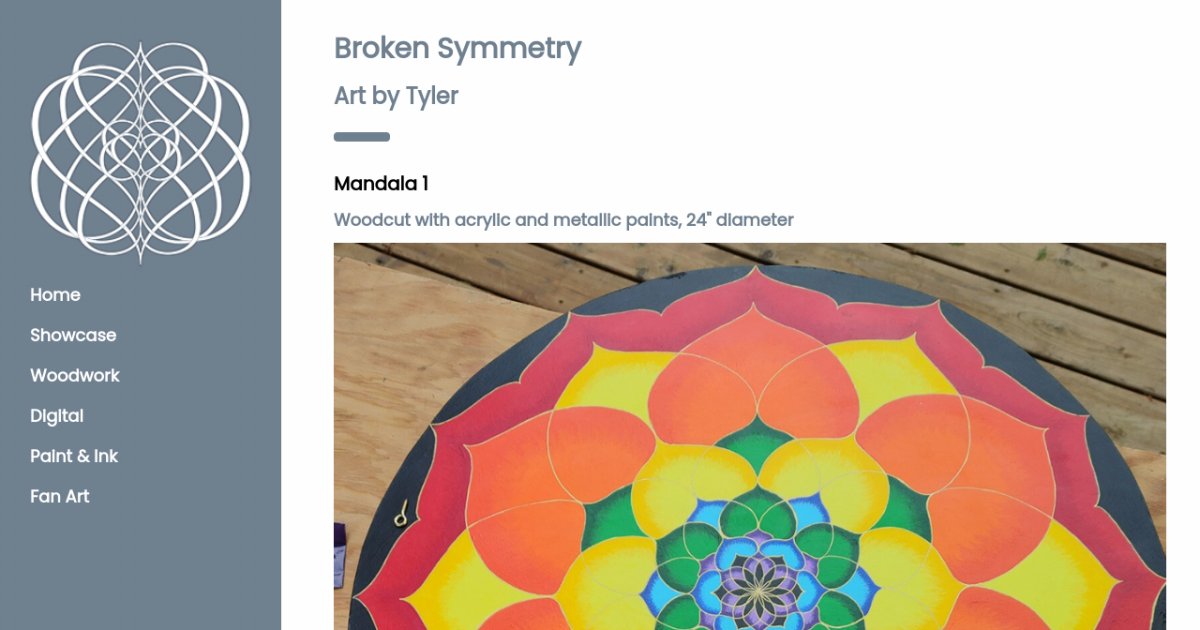Open the Showcase section

click(73, 335)
